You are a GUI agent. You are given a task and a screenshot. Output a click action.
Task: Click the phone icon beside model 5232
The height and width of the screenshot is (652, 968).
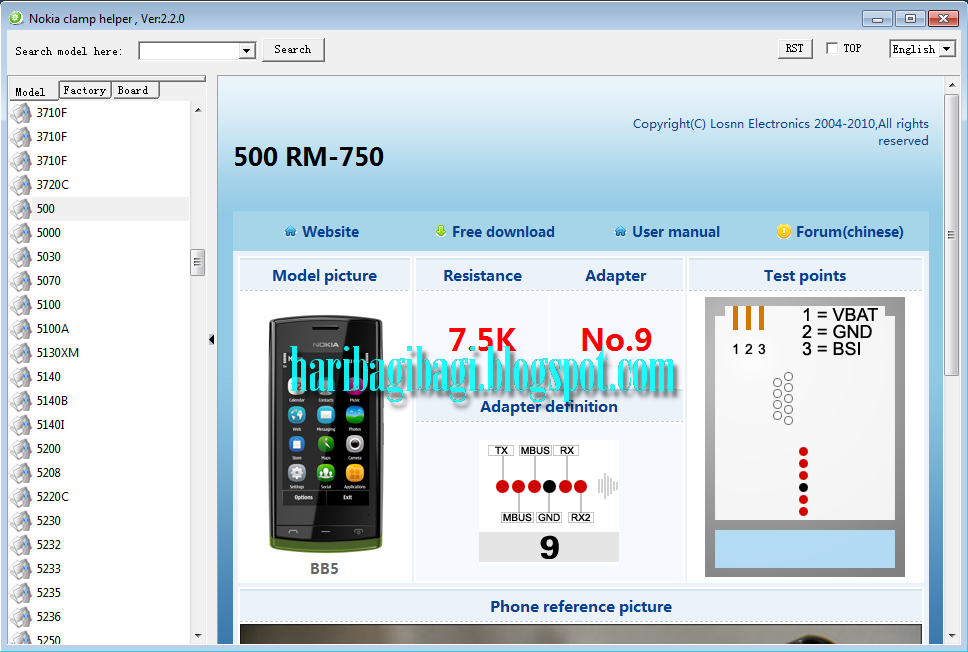coord(21,545)
